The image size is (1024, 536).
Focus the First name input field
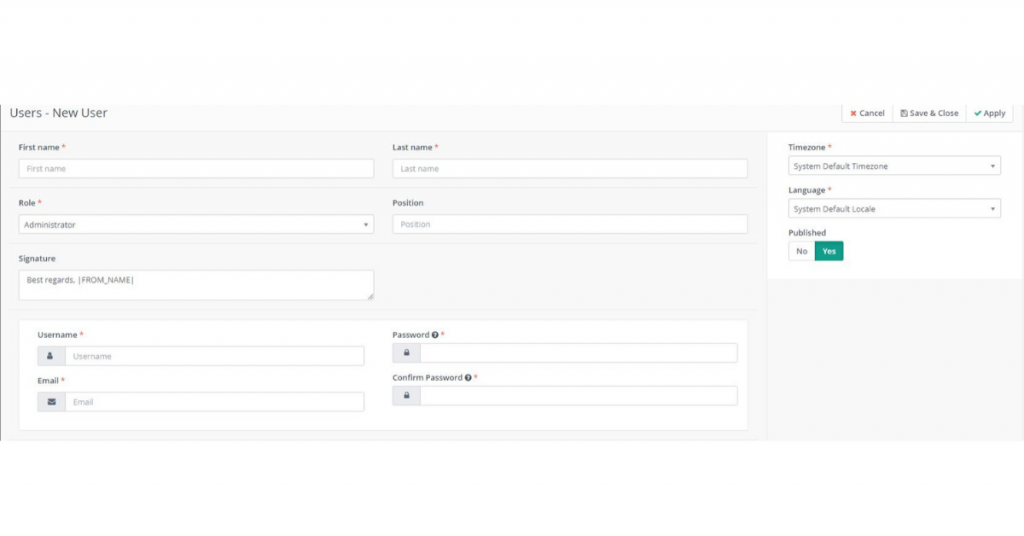(196, 169)
